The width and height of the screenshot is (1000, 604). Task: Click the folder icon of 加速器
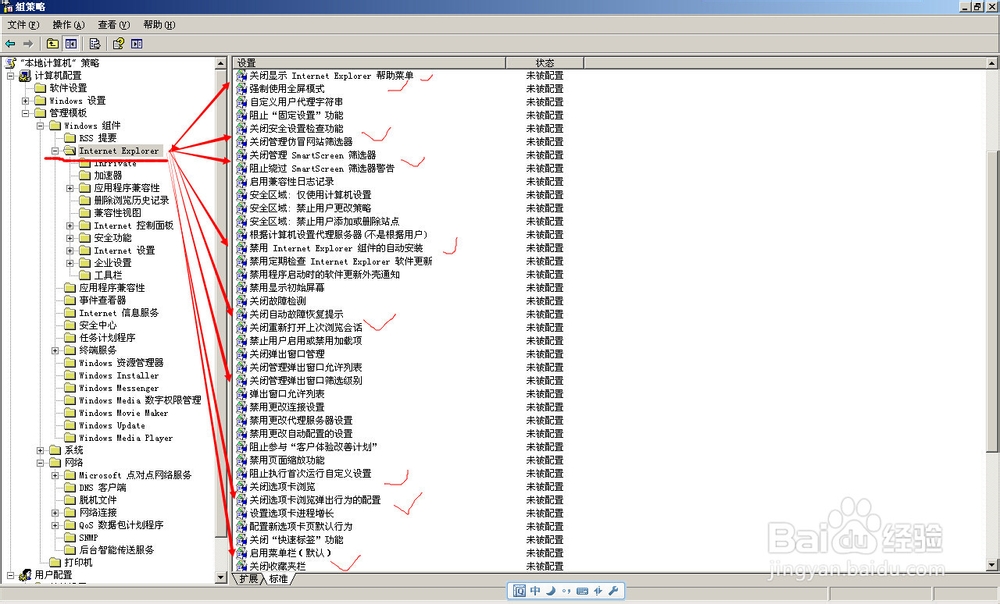point(85,175)
